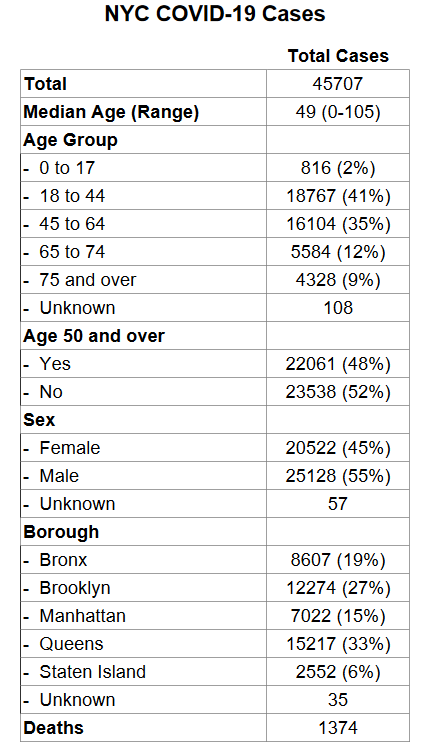Click the 49 (0-105) median age value

[x=338, y=112]
